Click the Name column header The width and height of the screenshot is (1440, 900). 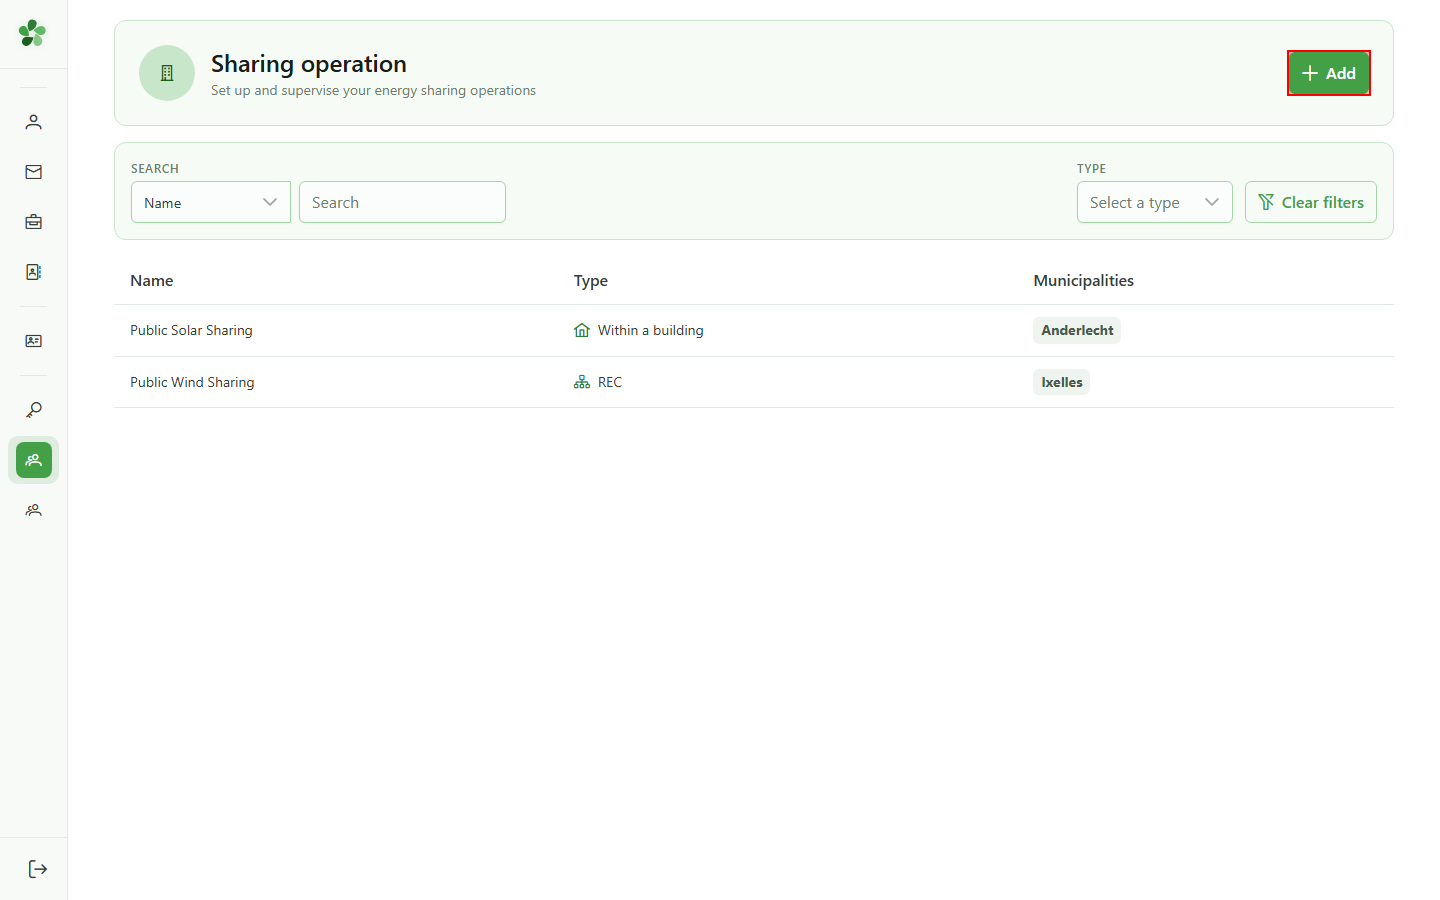[x=152, y=281]
